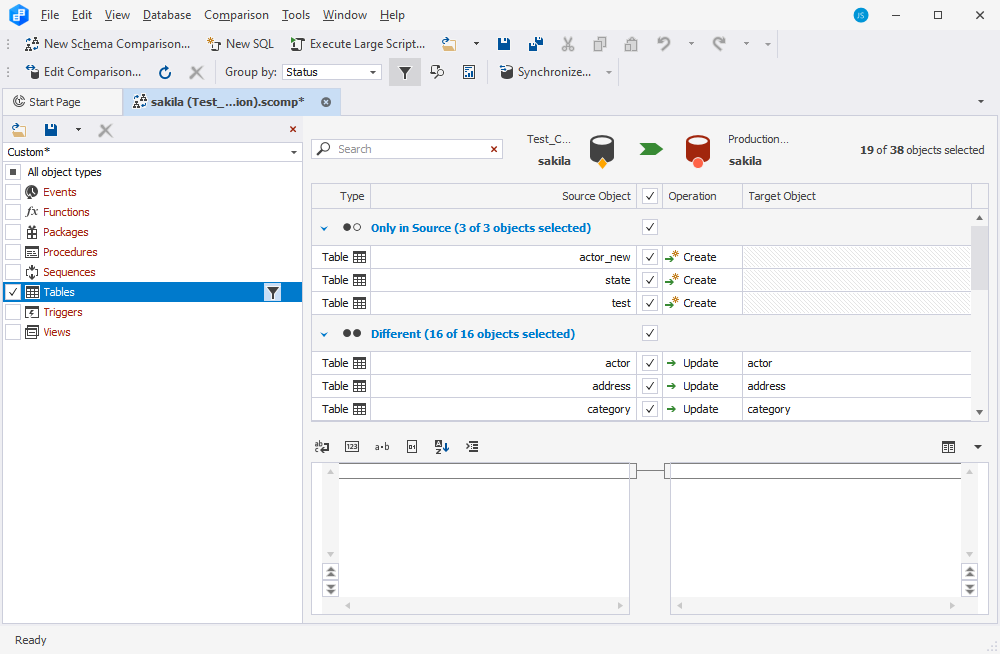Click the funnel icon on the Tables row

click(272, 292)
